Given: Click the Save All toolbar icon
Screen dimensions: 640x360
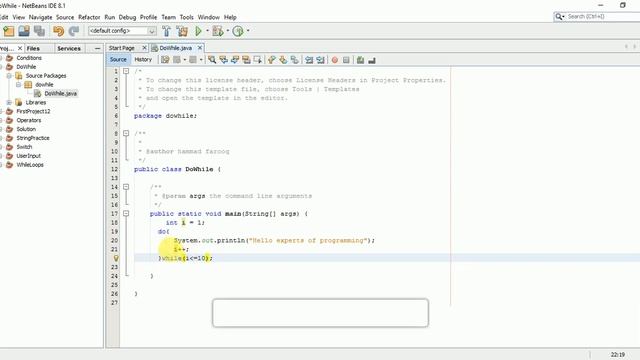Looking at the screenshot, I should tap(40, 31).
